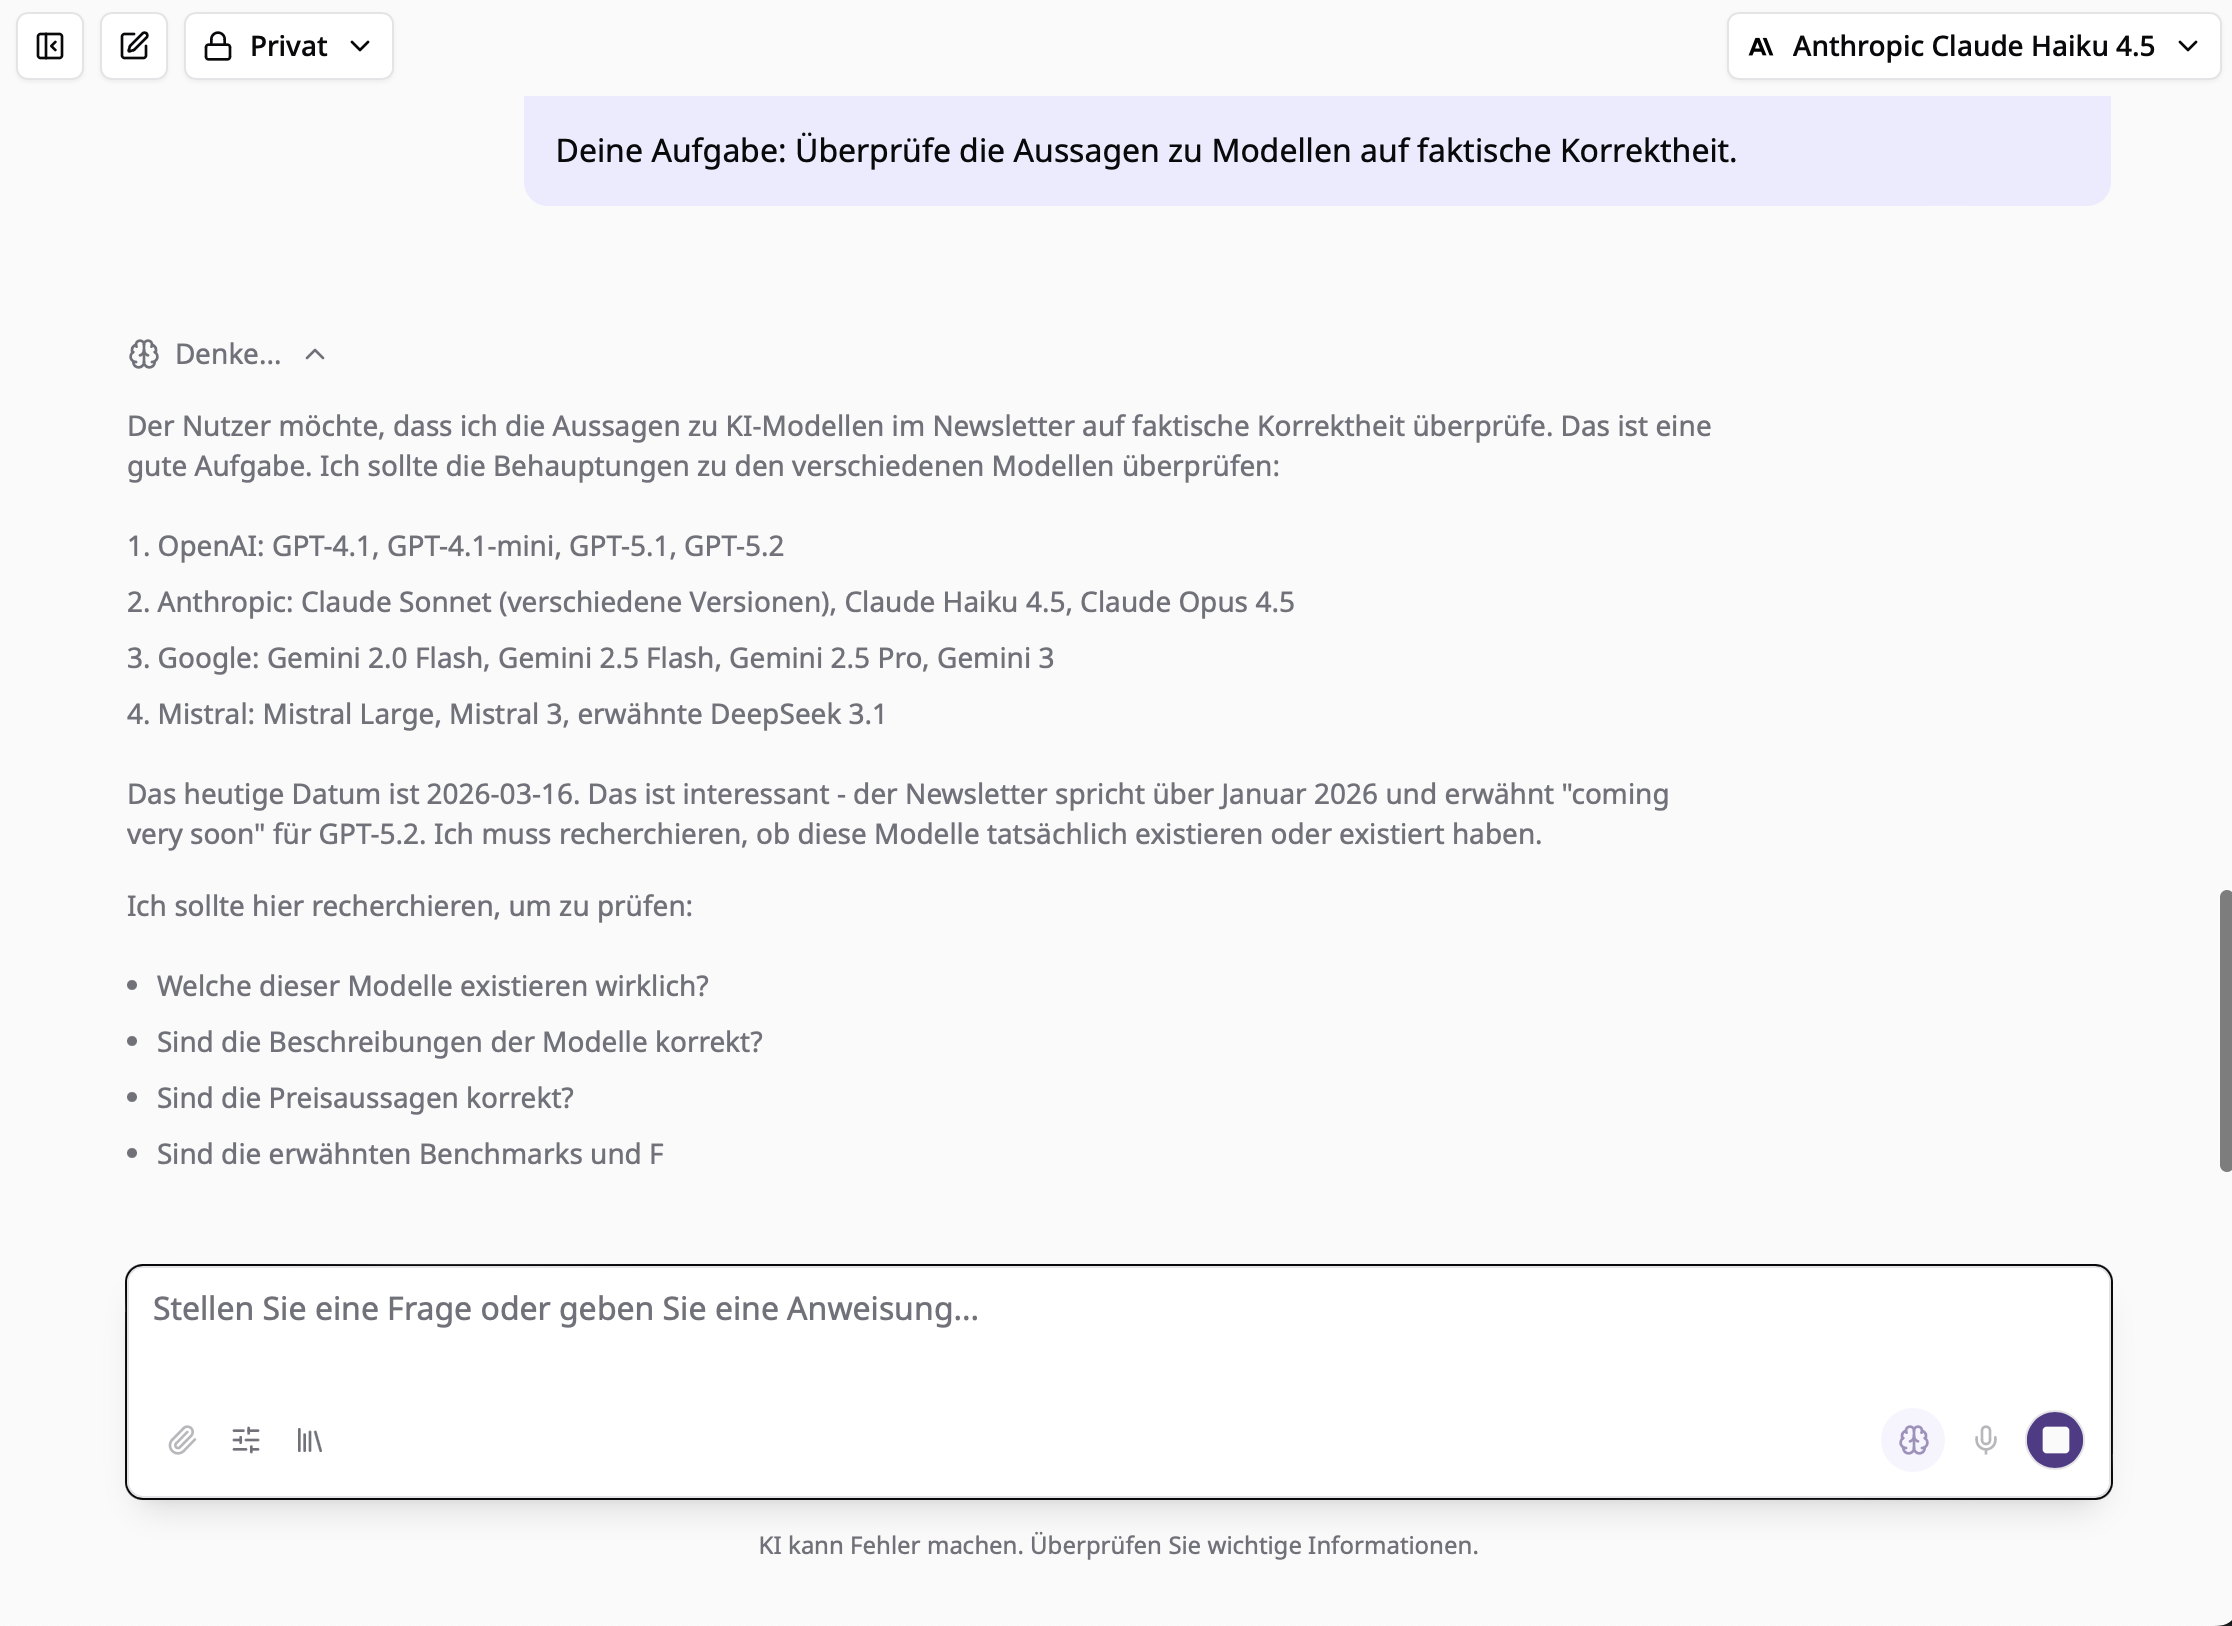Toggle the thinking mode brain button
This screenshot has height=1626, width=2232.
pyautogui.click(x=1913, y=1440)
